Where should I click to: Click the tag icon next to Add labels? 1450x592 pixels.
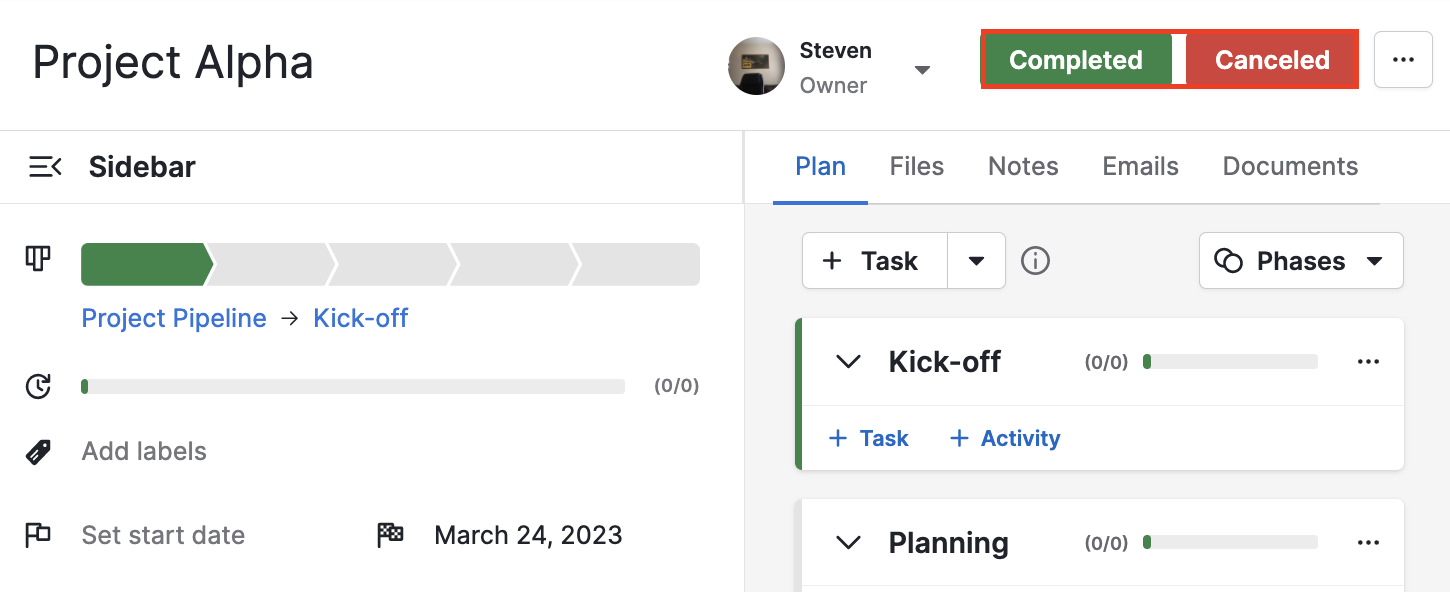pyautogui.click(x=37, y=451)
